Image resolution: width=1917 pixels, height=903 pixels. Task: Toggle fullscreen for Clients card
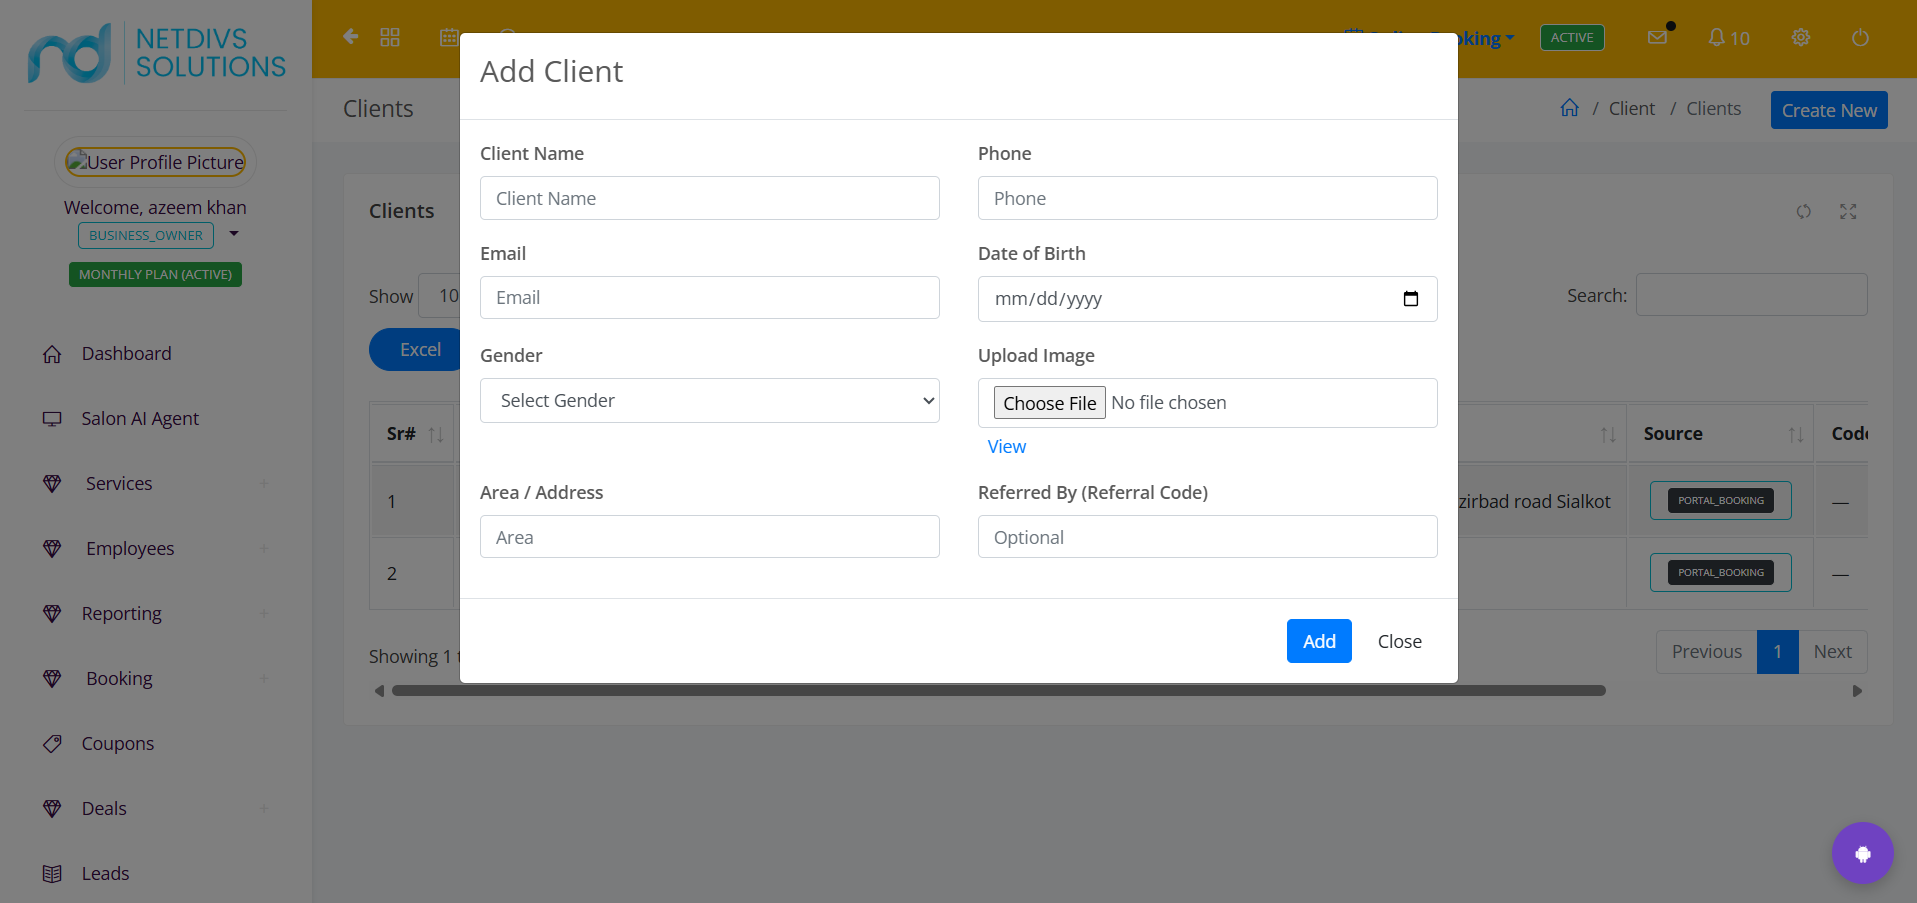coord(1848,212)
